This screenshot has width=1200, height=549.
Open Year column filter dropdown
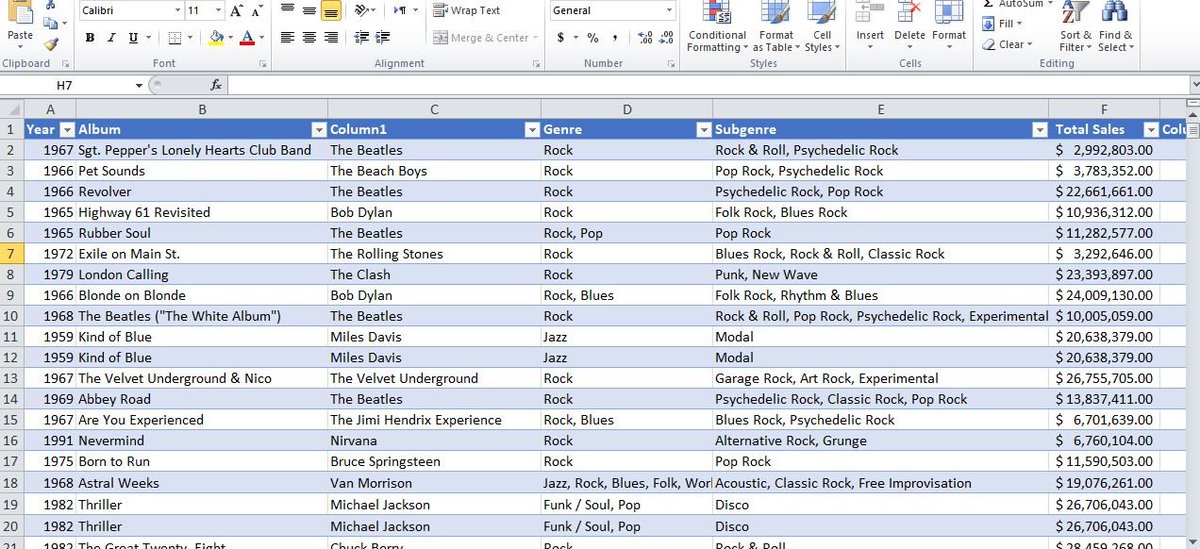tap(67, 130)
